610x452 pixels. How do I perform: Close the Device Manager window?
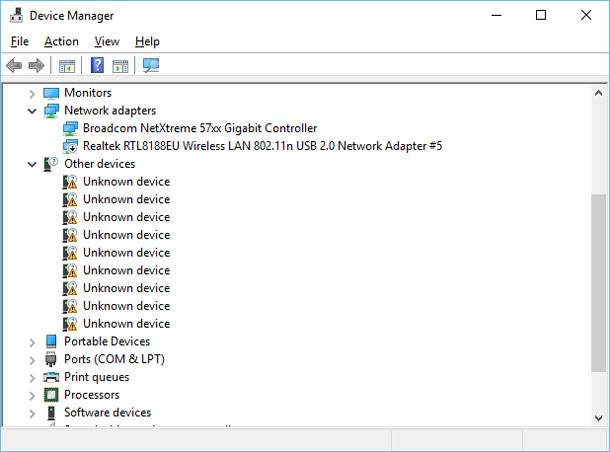pos(586,16)
